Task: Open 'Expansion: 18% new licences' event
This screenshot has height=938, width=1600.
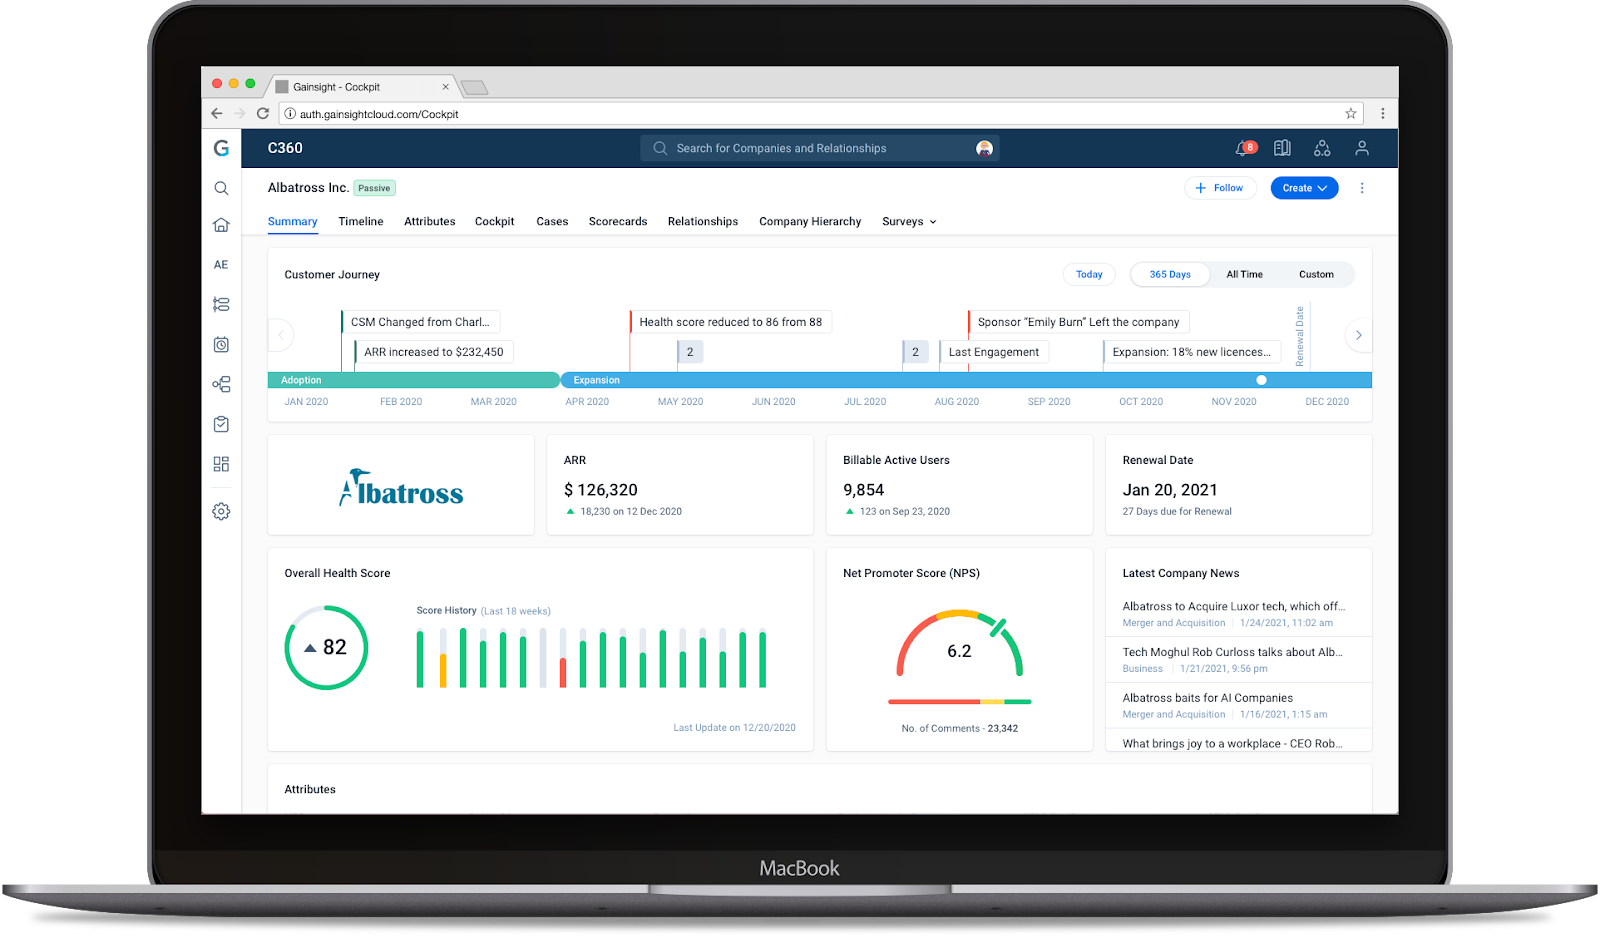Action: (x=1191, y=352)
